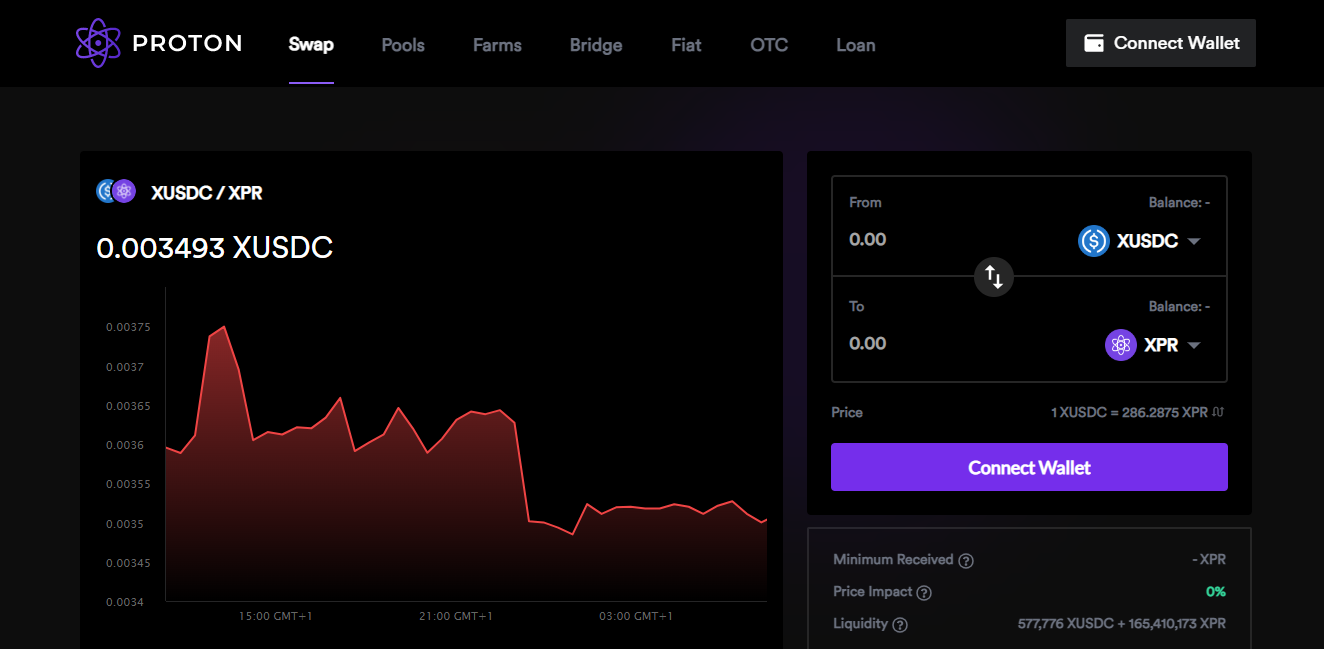Click the Minimum Received label
This screenshot has width=1324, height=649.
(x=893, y=560)
